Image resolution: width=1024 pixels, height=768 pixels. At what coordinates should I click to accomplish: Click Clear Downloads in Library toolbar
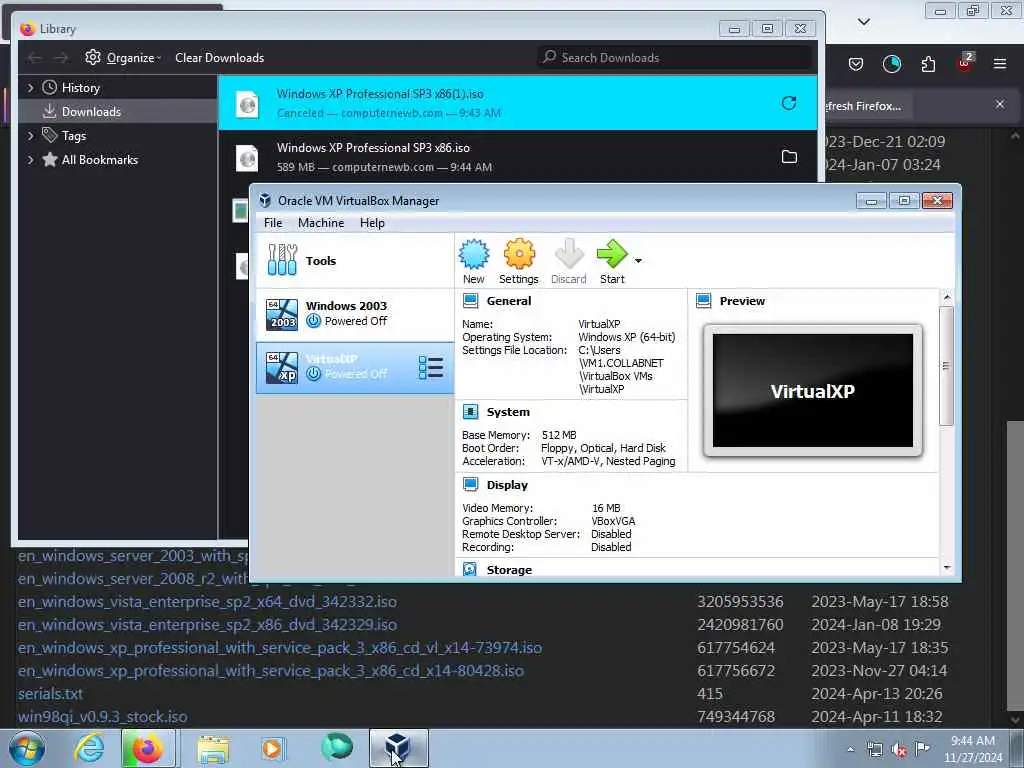(x=219, y=57)
